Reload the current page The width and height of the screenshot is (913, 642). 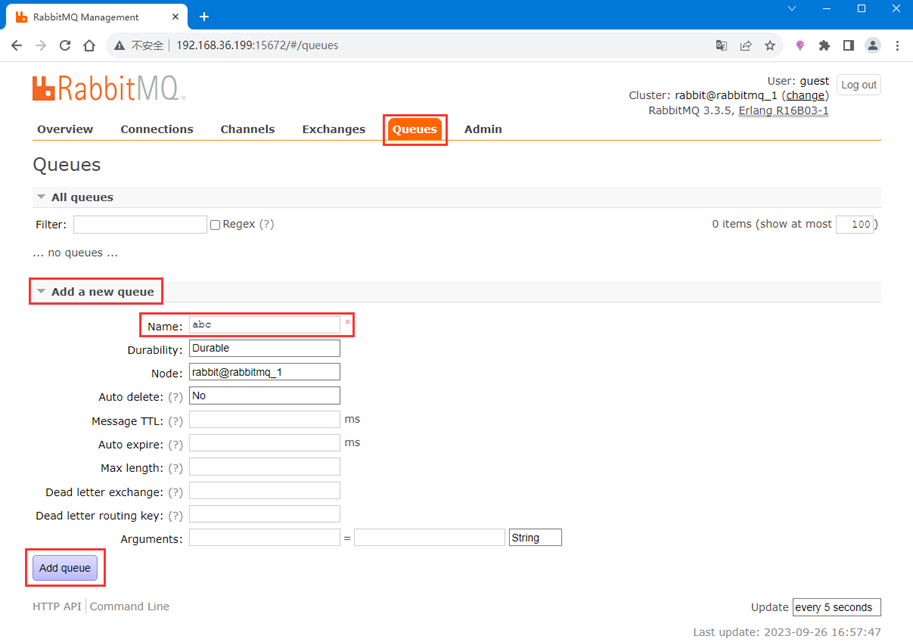pos(65,45)
